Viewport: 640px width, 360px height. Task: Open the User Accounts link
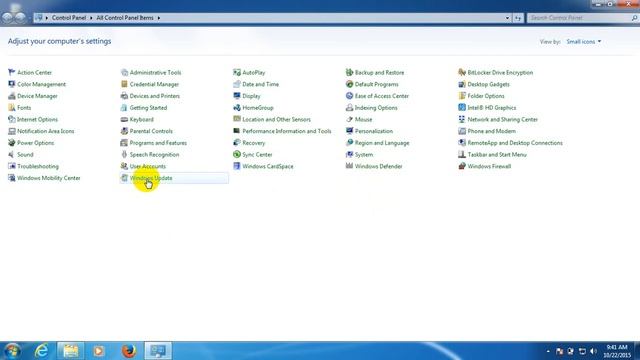[x=148, y=166]
